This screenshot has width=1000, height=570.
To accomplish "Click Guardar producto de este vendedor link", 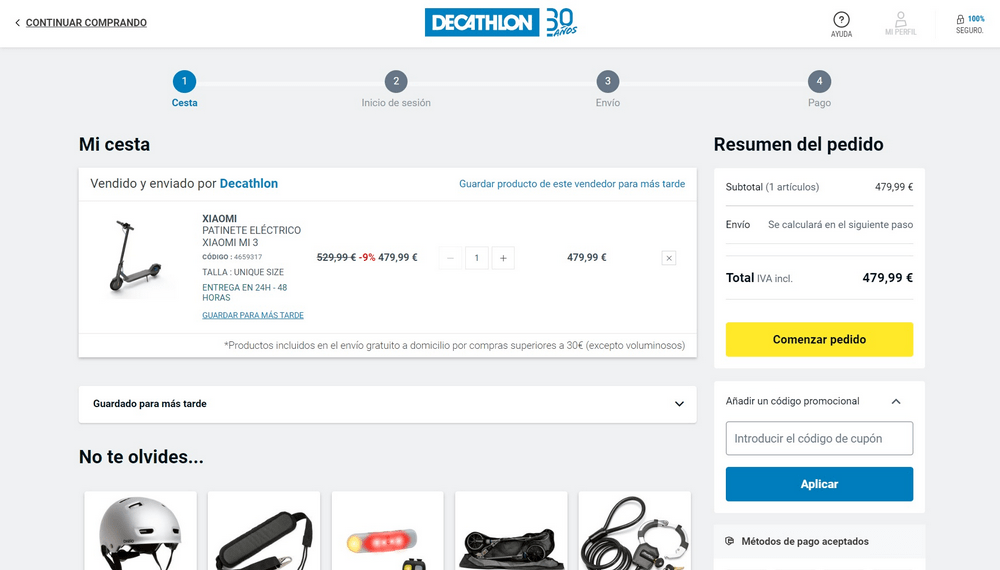I will coord(572,184).
